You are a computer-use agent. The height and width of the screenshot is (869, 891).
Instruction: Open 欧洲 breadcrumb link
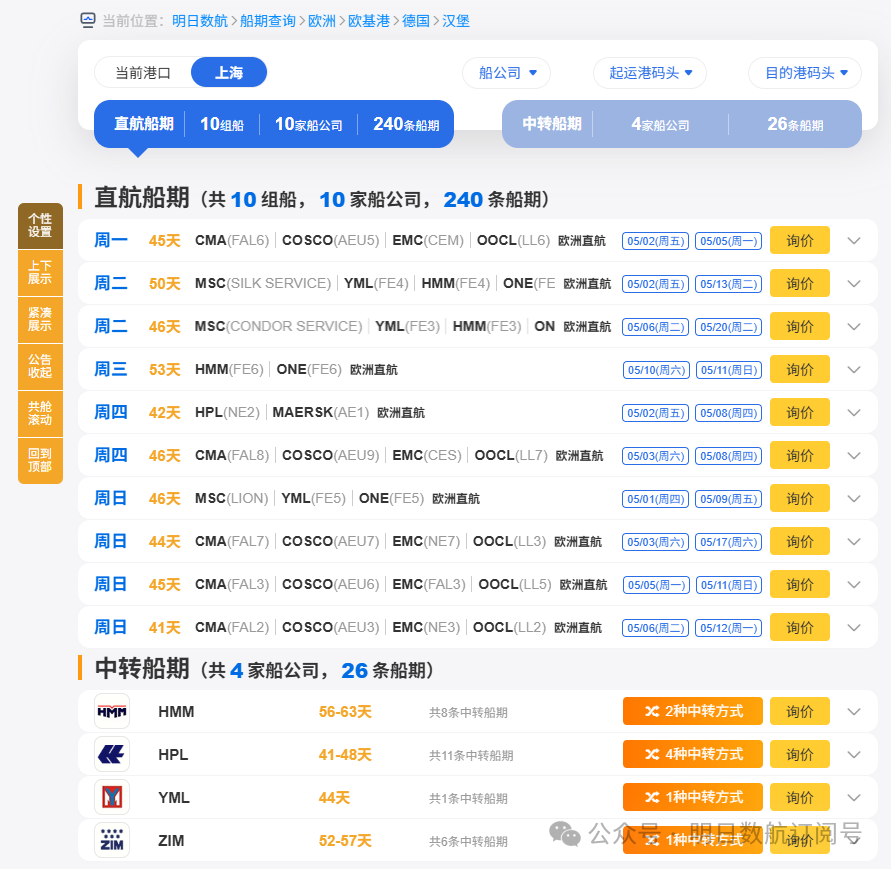pos(322,21)
